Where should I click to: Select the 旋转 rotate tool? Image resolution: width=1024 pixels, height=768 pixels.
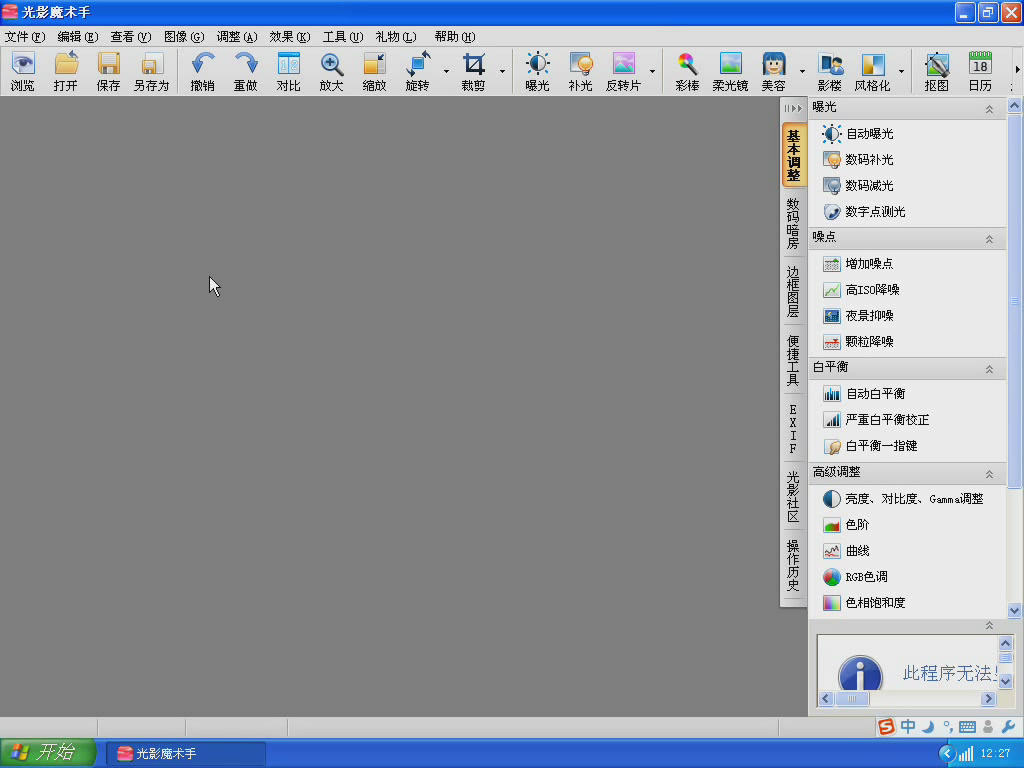click(417, 71)
